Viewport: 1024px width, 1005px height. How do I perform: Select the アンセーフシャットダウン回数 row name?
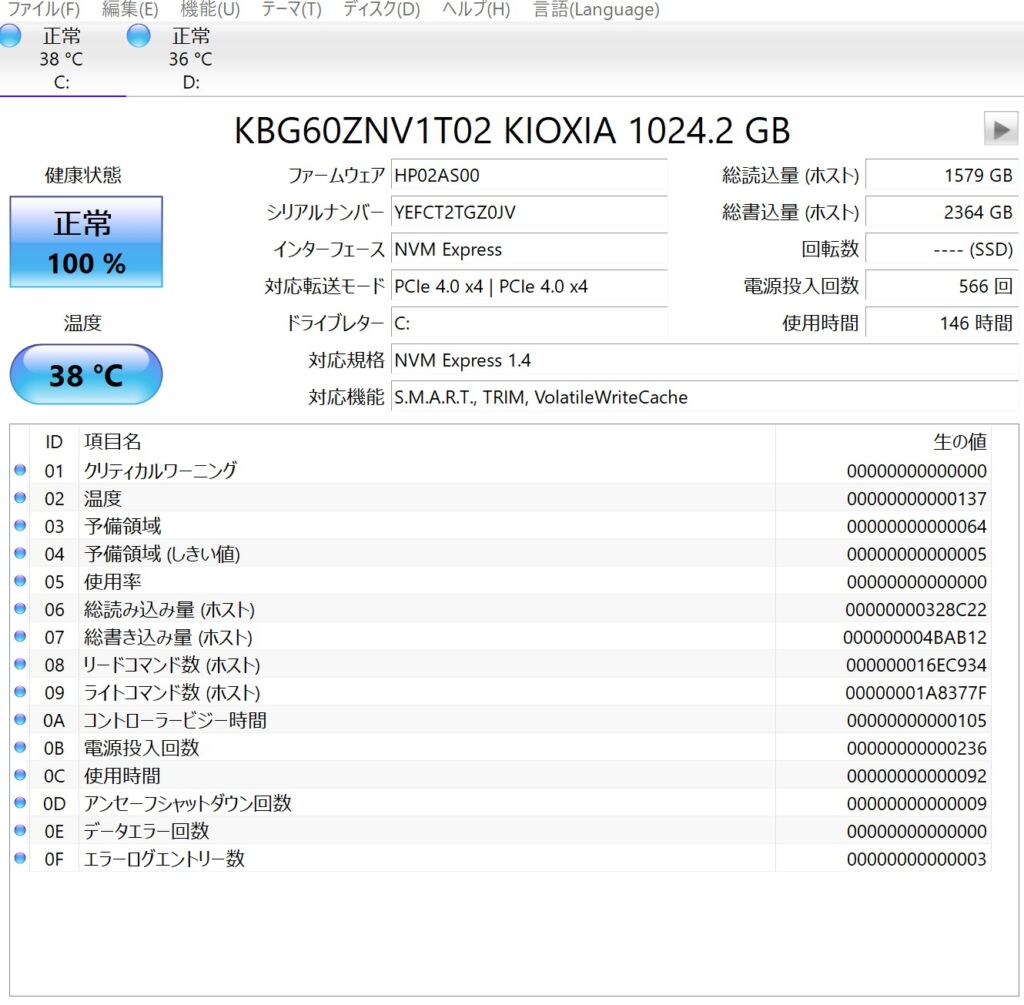coord(187,804)
